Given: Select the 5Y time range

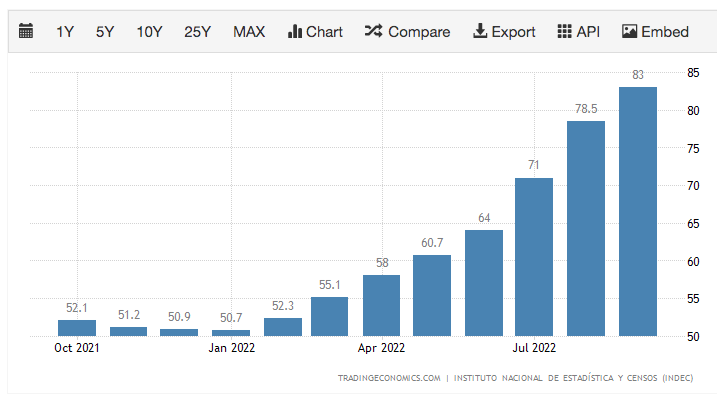Looking at the screenshot, I should point(105,32).
